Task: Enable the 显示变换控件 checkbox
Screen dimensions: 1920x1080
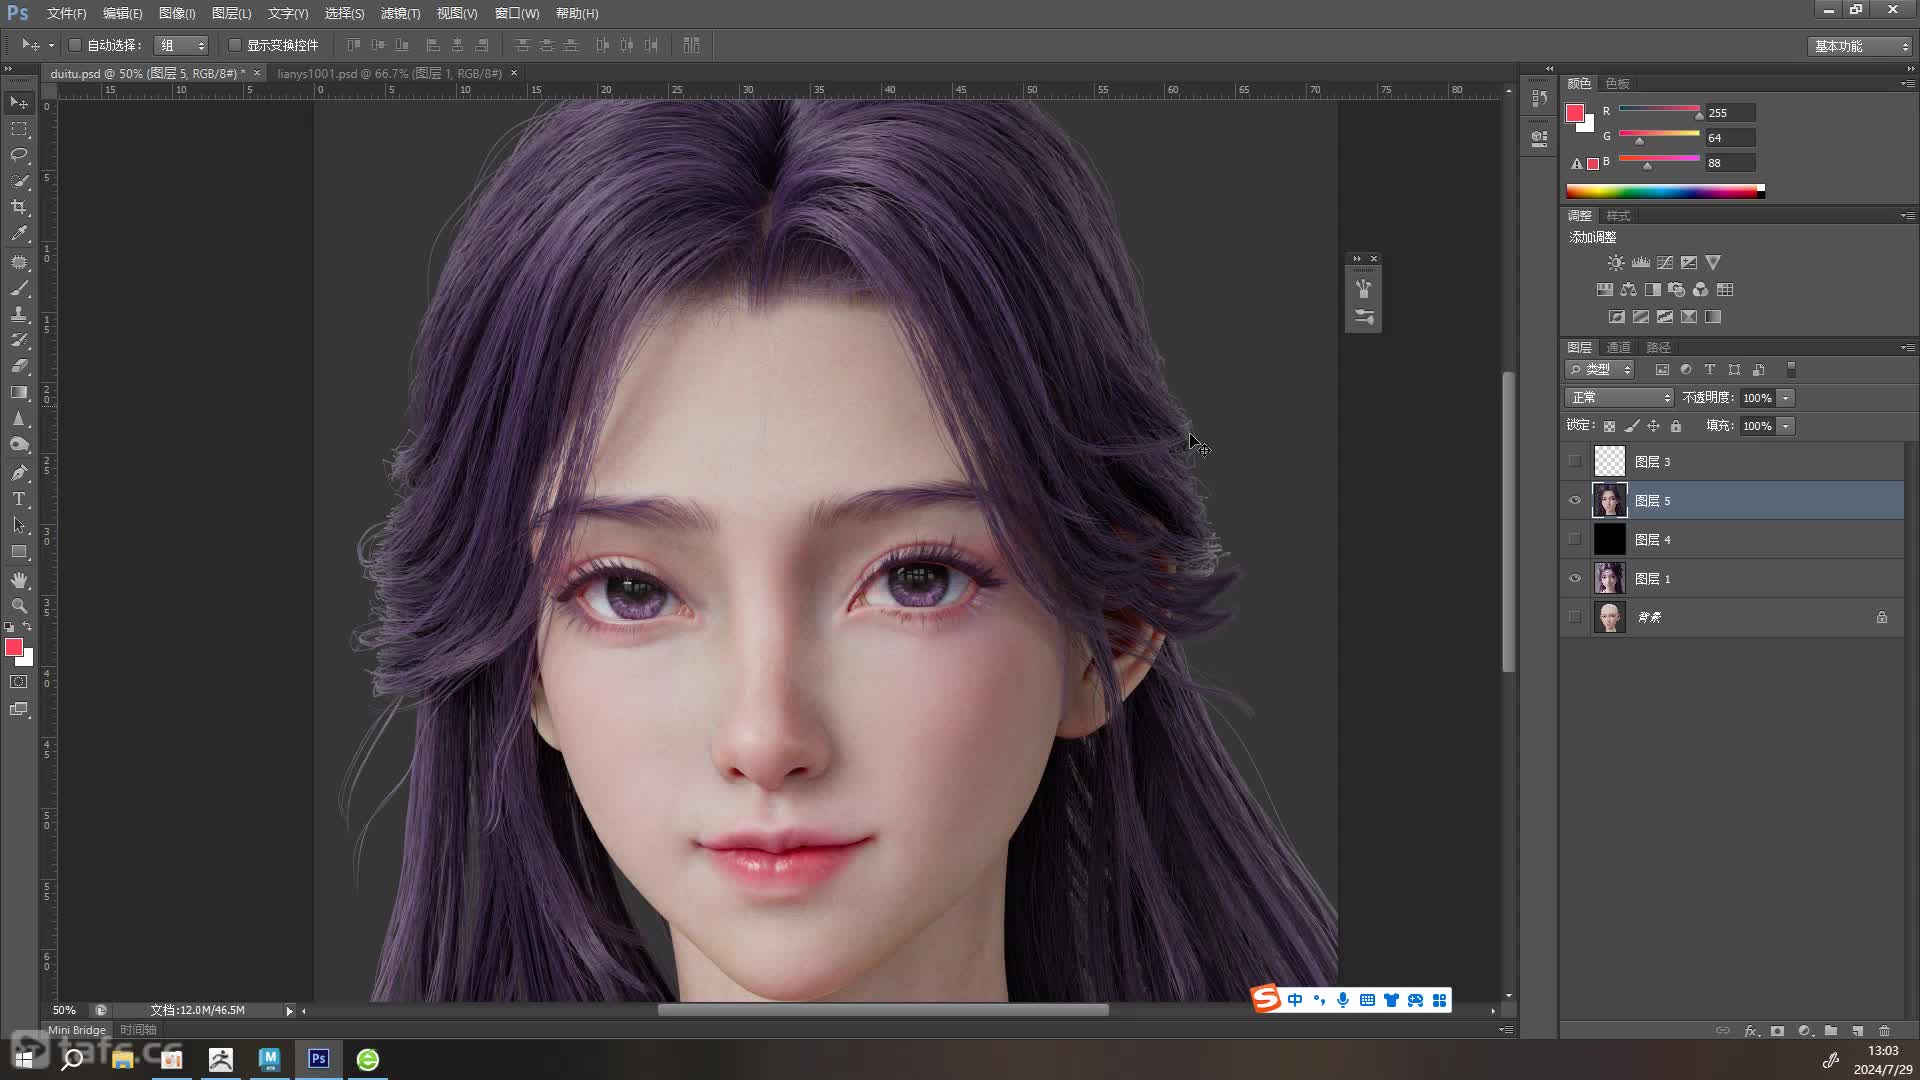Action: coord(235,45)
